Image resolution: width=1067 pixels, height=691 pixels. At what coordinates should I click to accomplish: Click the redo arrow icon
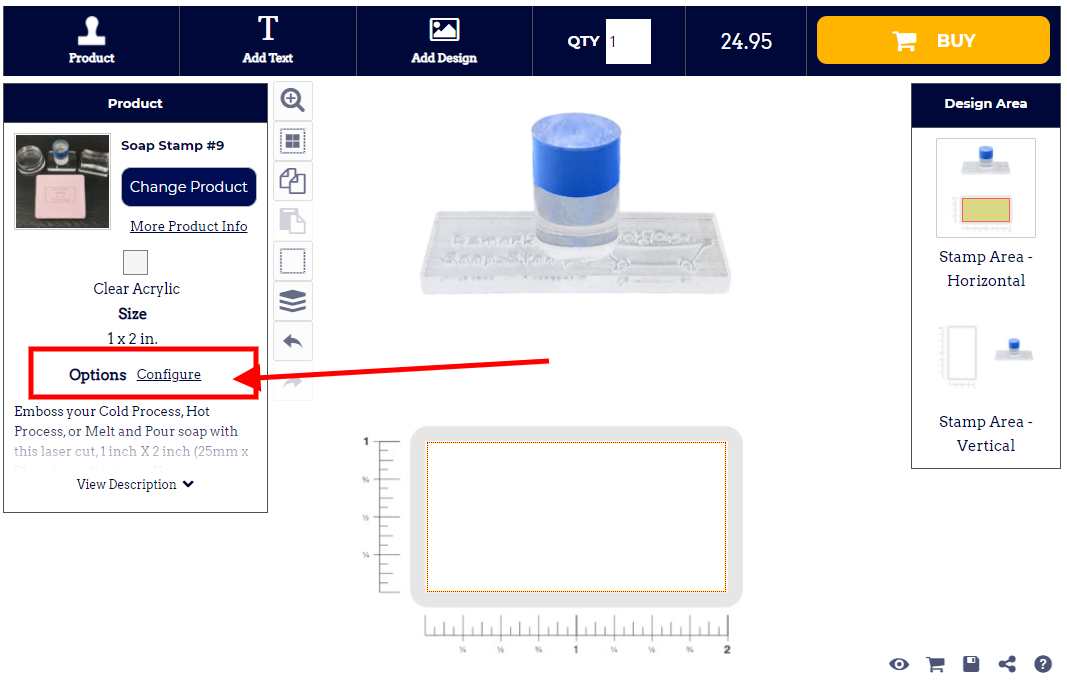[293, 381]
